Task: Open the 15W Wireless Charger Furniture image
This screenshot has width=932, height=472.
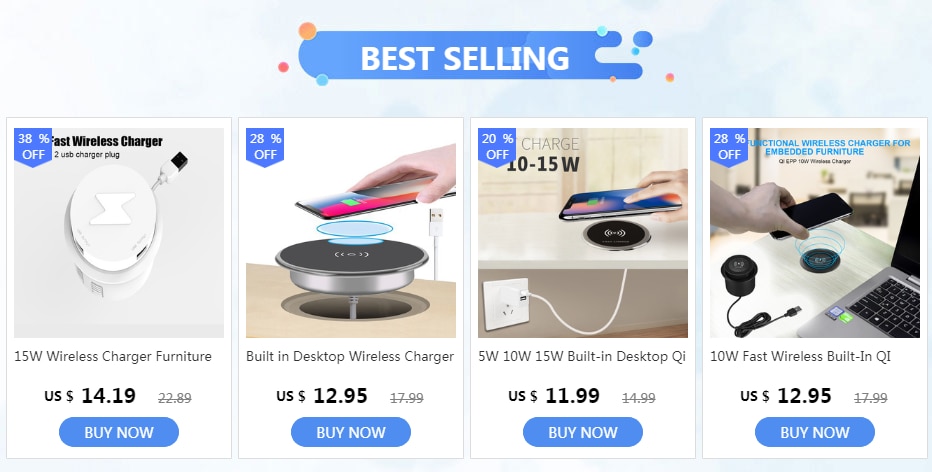Action: 119,233
